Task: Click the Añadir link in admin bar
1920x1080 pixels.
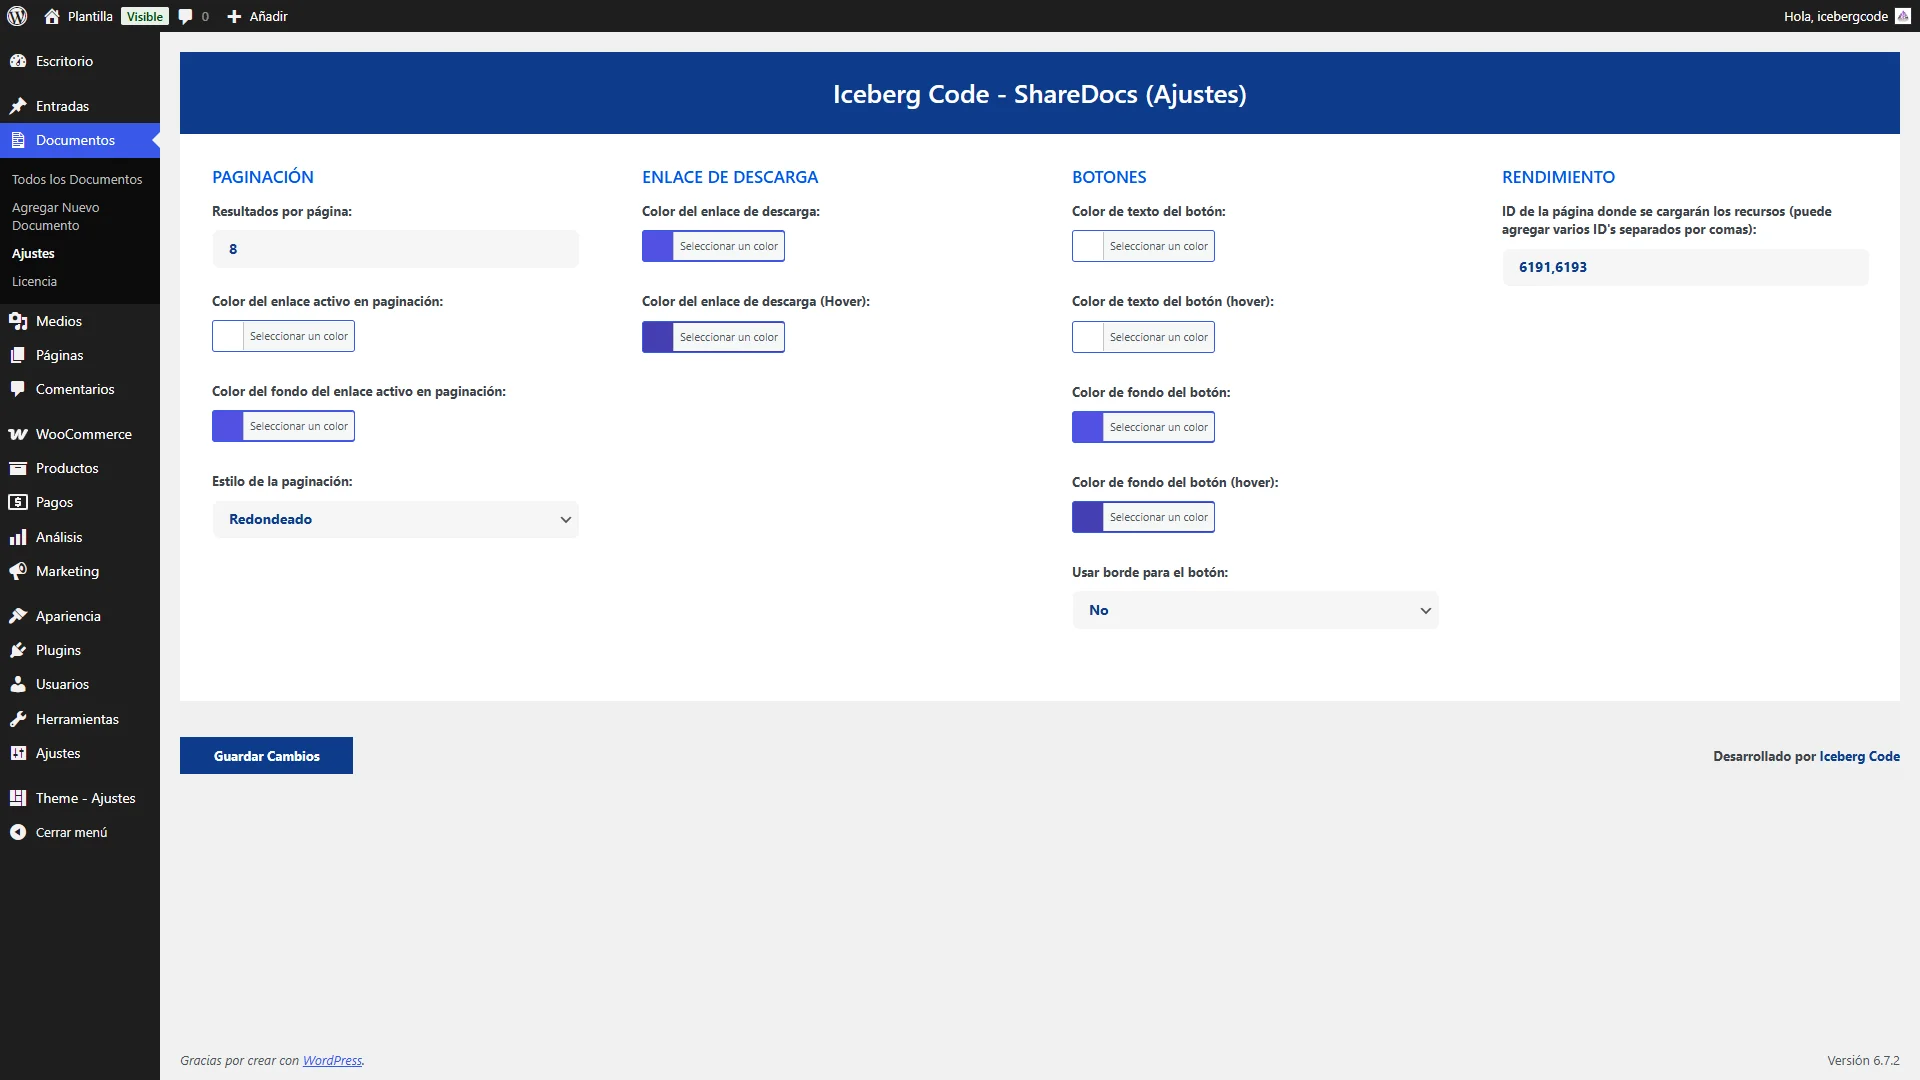Action: pos(268,16)
